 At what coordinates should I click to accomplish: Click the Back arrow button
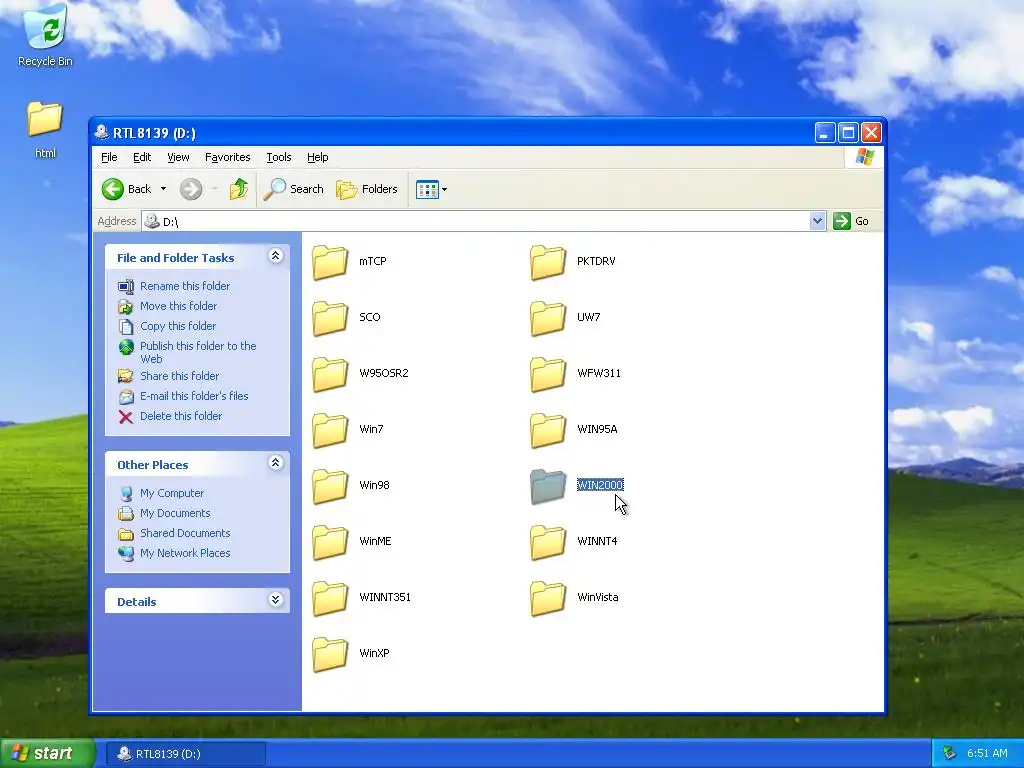pyautogui.click(x=127, y=189)
